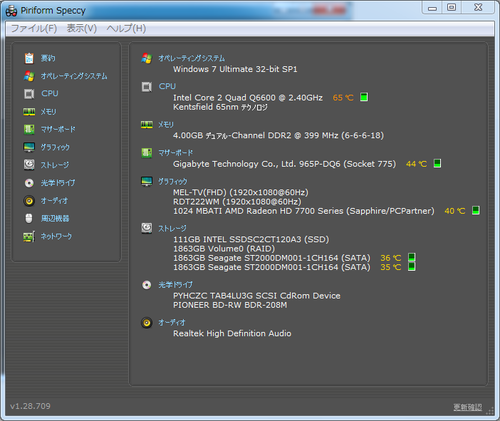Select the 周辺機器 mouse icon item
The image size is (500, 421).
pyautogui.click(x=29, y=219)
